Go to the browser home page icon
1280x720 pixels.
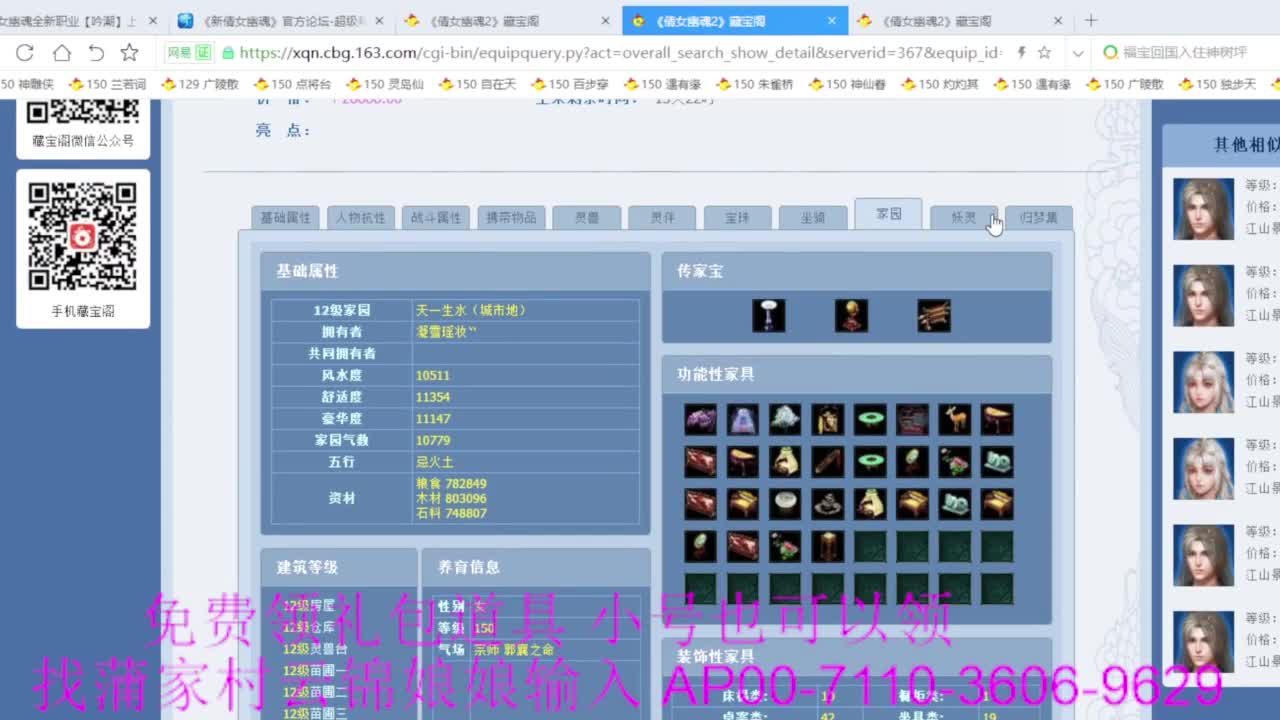pyautogui.click(x=62, y=53)
